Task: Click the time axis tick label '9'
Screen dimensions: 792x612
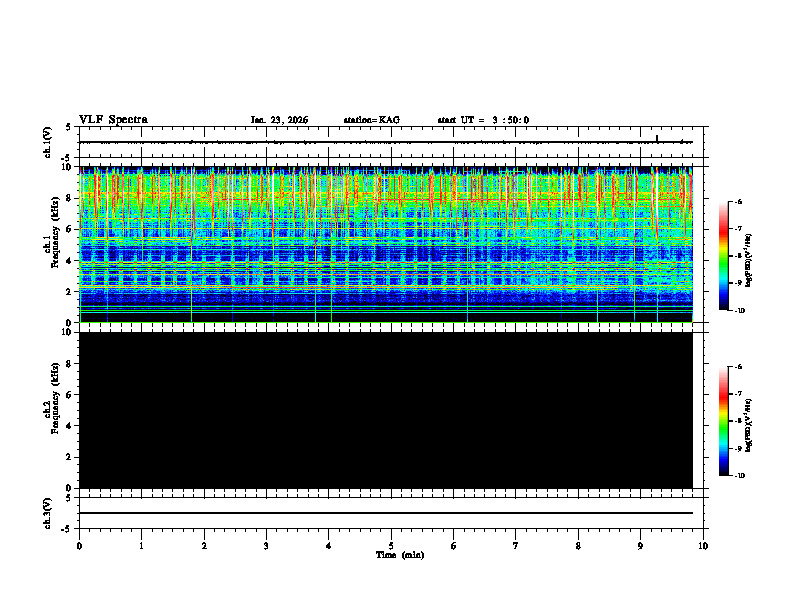Action: (640, 546)
